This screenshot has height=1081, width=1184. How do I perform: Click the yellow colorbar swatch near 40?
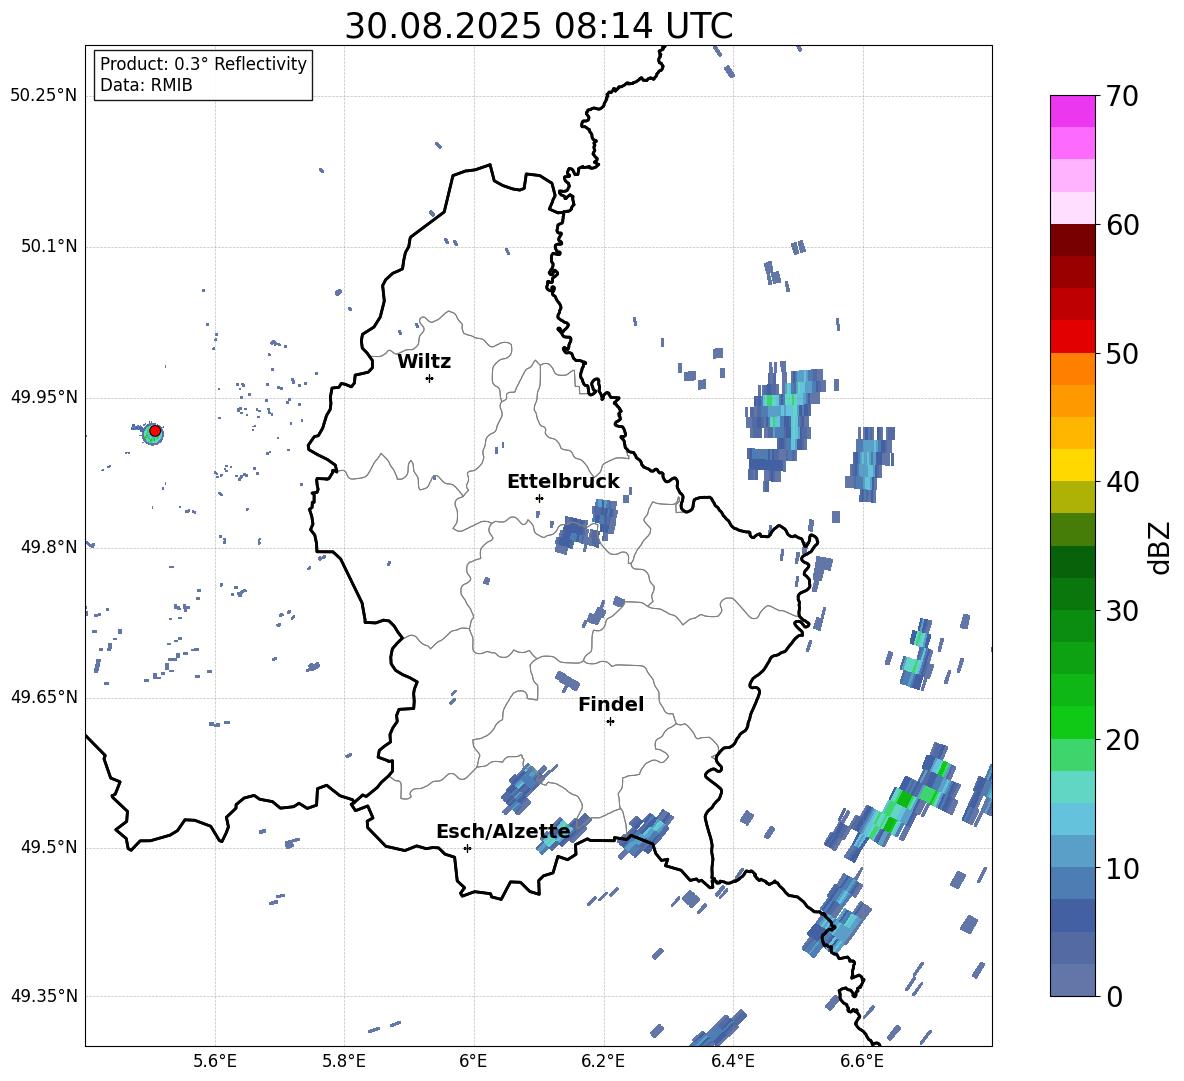1072,465
